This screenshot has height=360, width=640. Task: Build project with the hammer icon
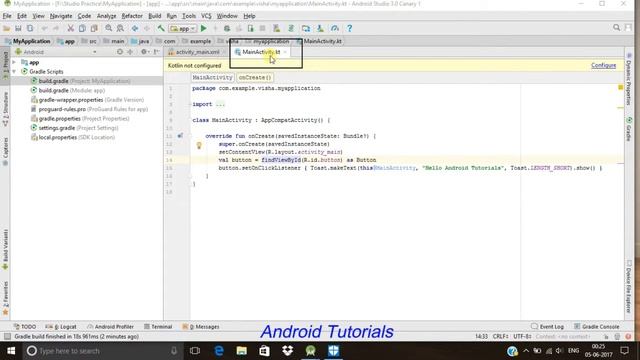(161, 29)
